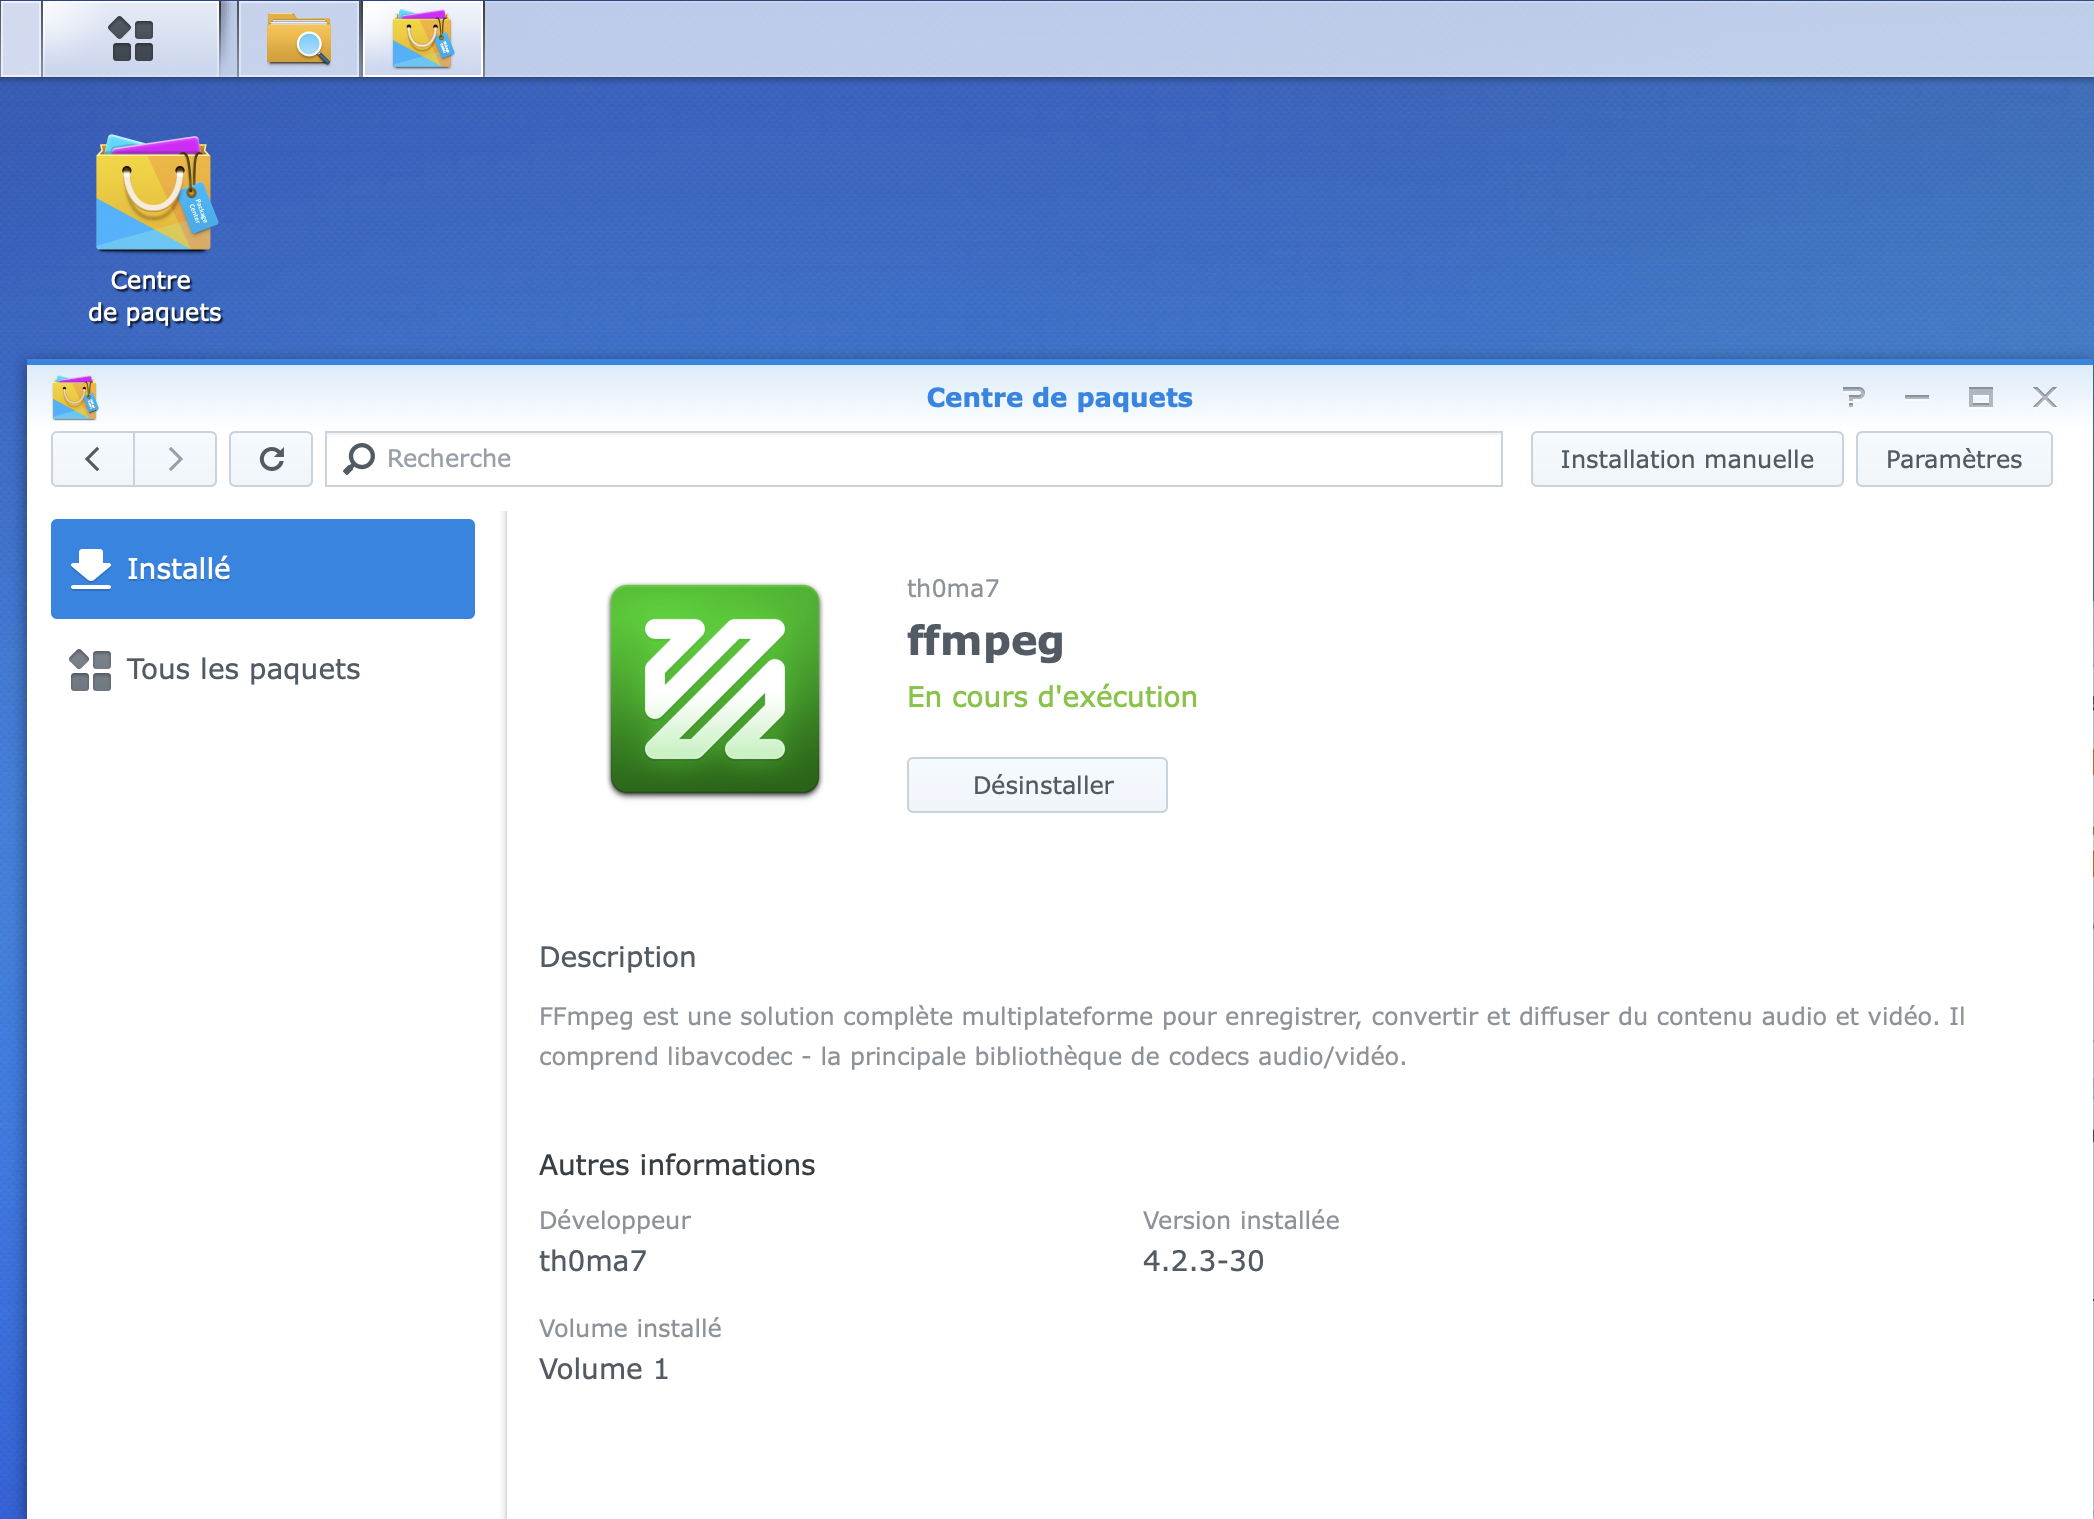Navigate forward with the right arrow
Image resolution: width=2094 pixels, height=1519 pixels.
click(174, 458)
